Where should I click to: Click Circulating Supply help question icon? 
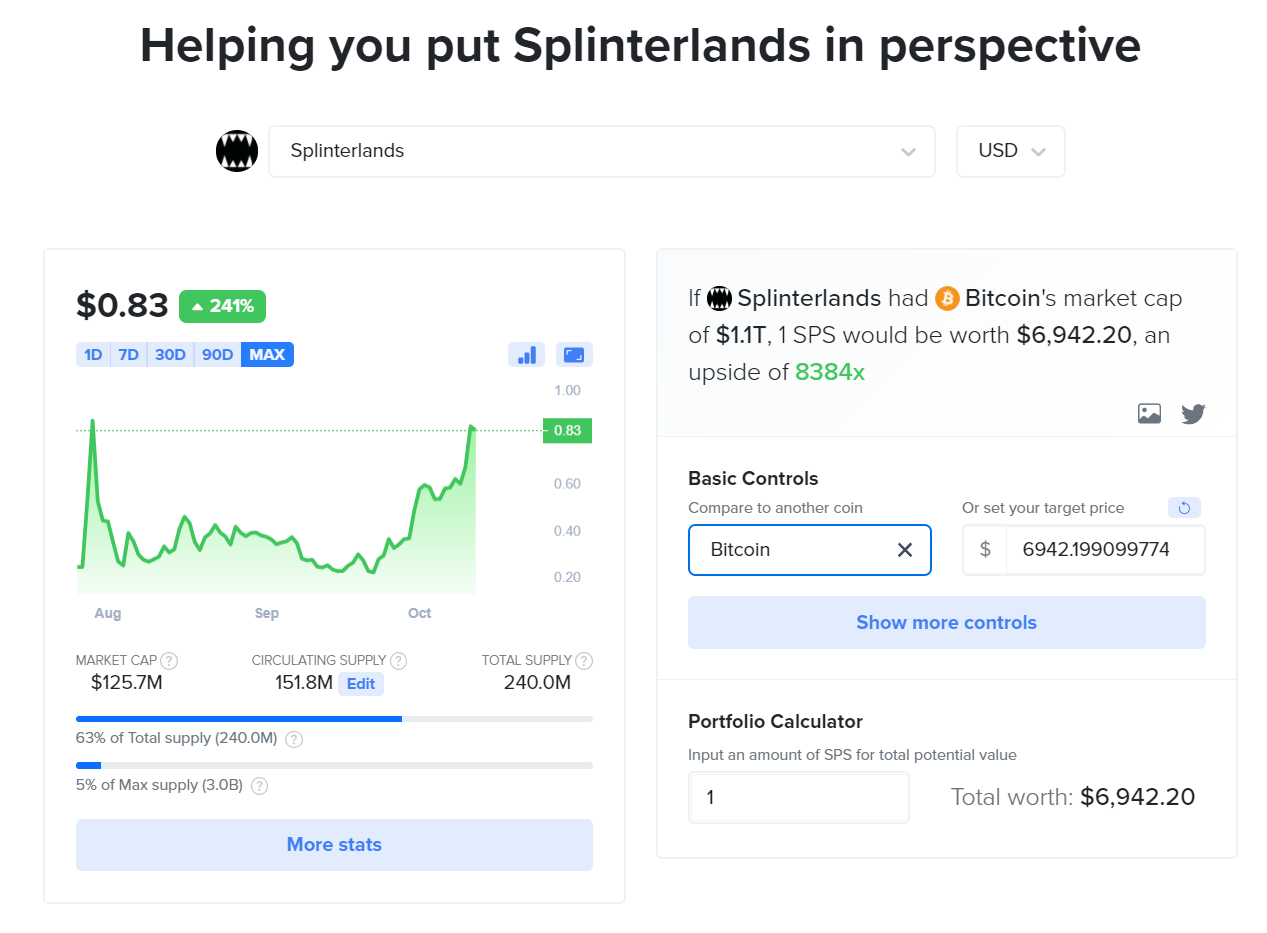click(x=398, y=661)
